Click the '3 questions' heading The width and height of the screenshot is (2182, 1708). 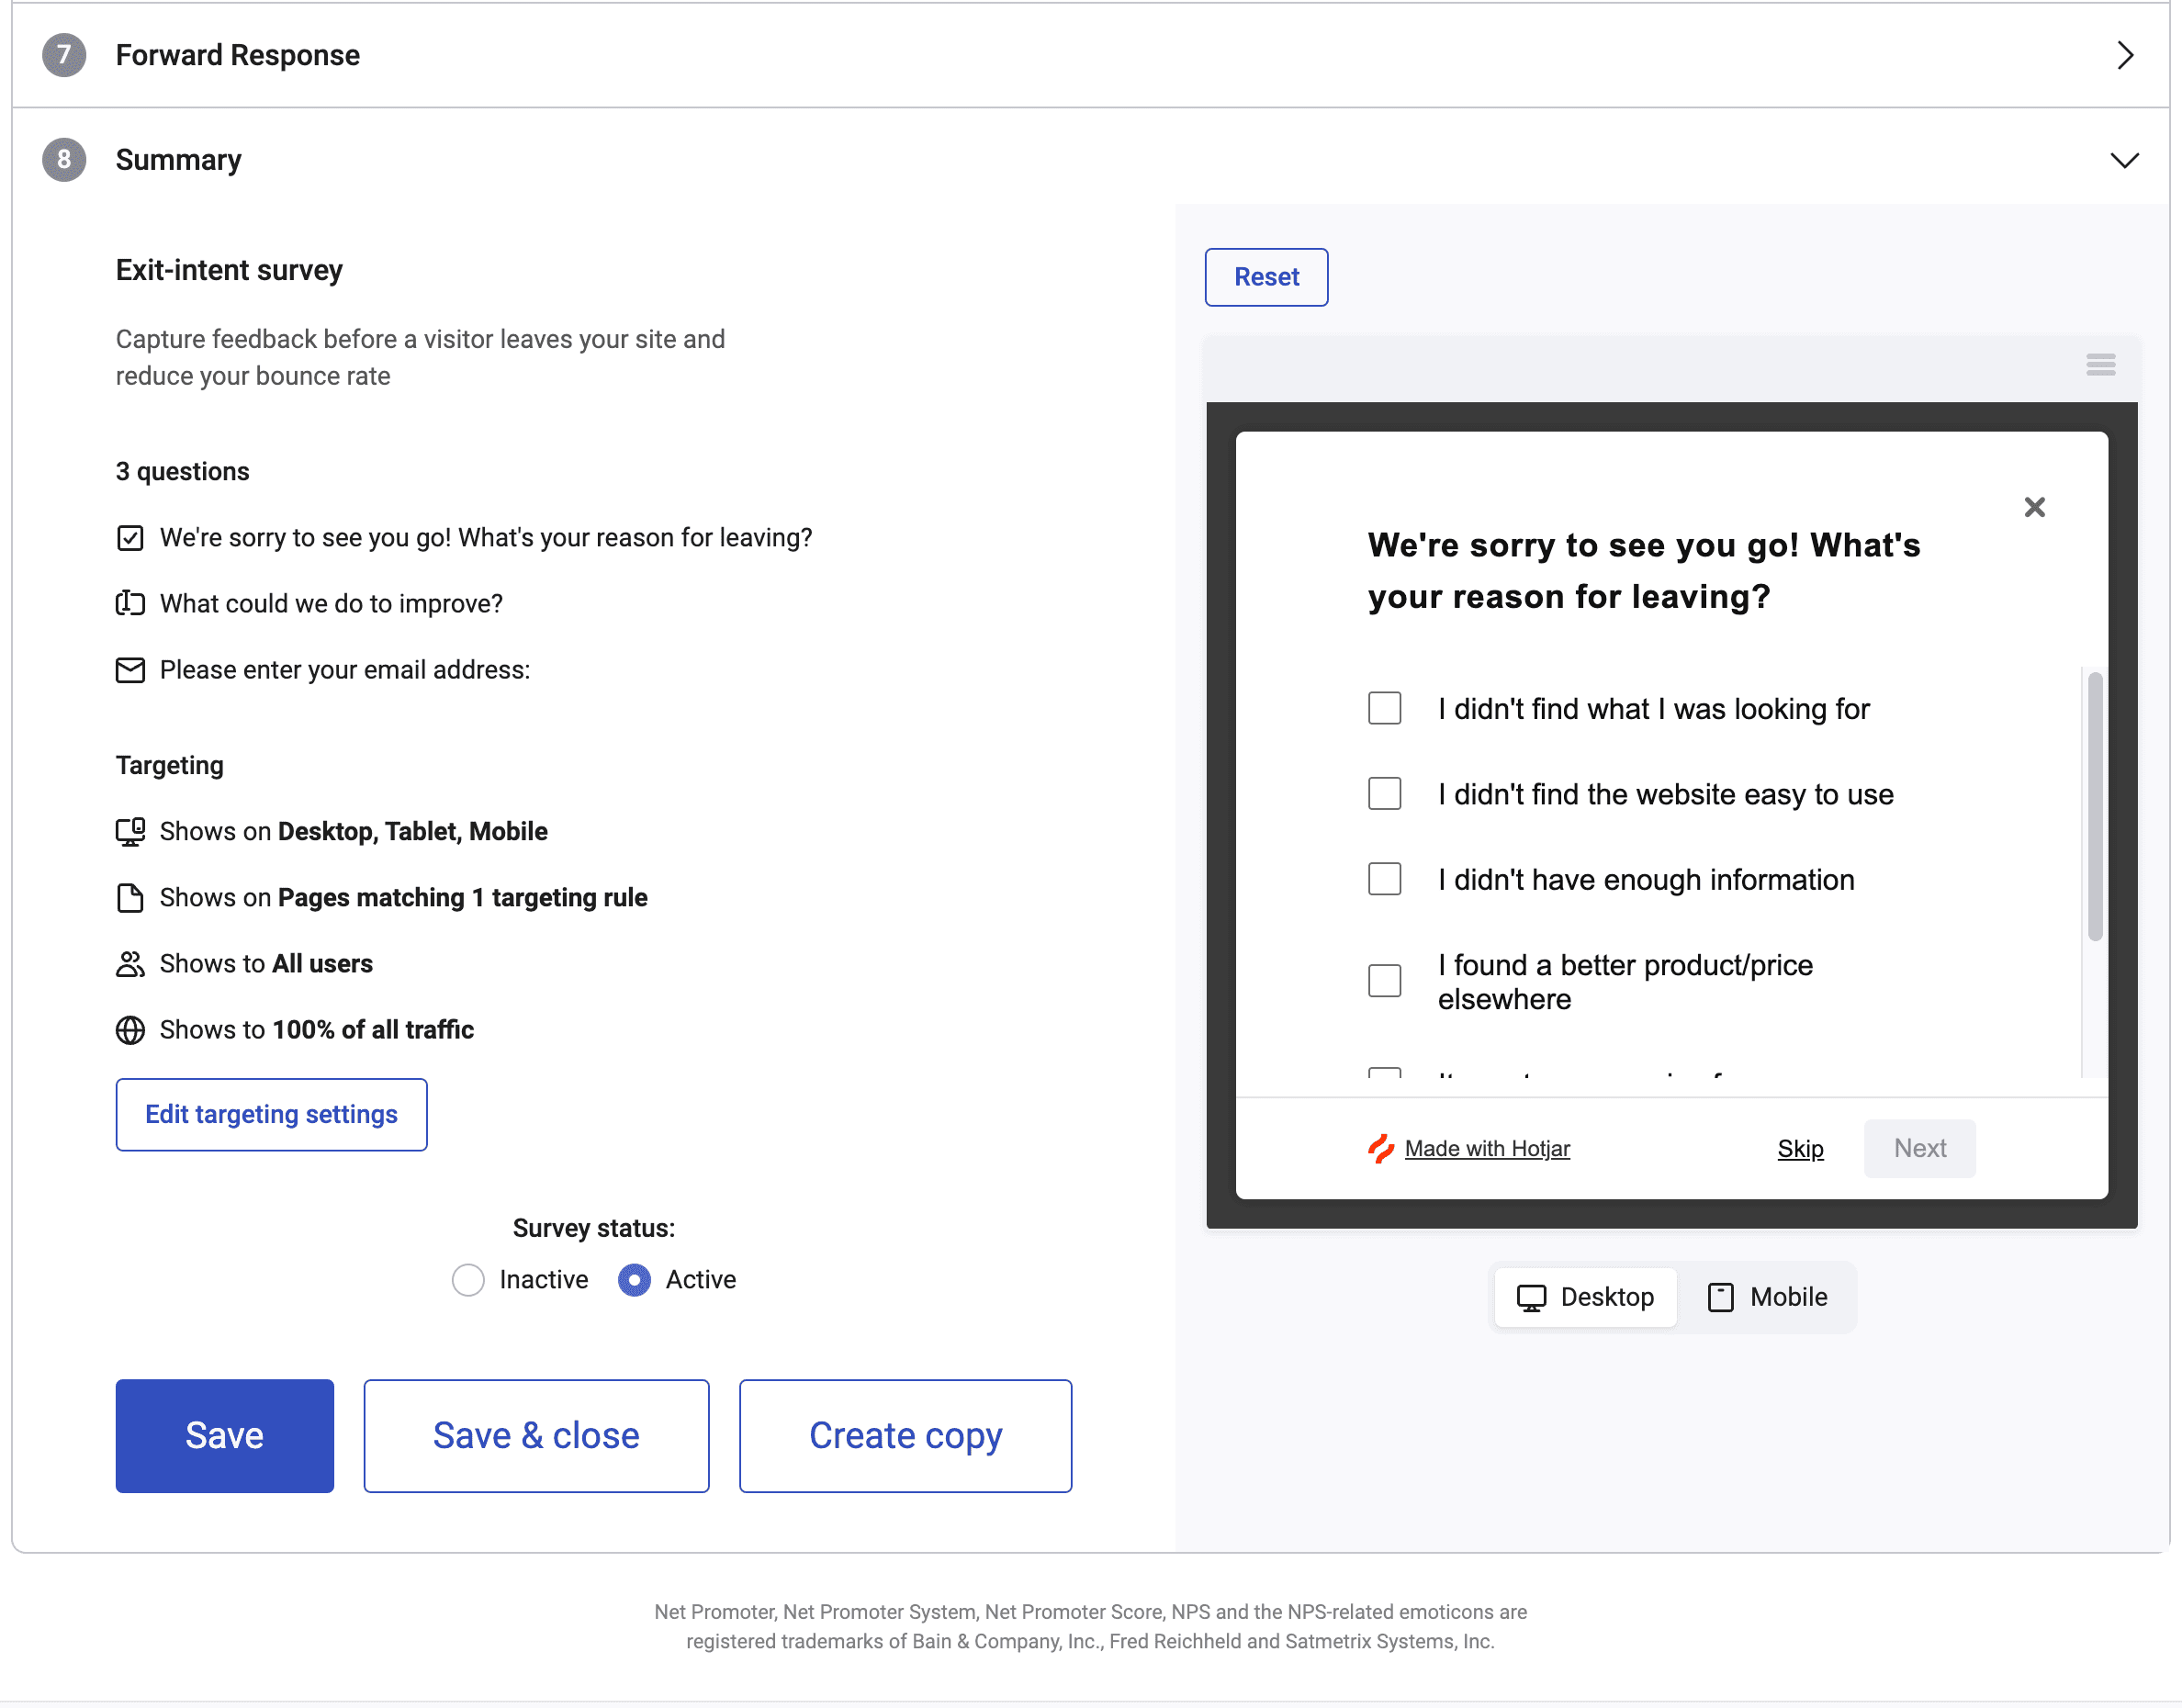tap(182, 471)
